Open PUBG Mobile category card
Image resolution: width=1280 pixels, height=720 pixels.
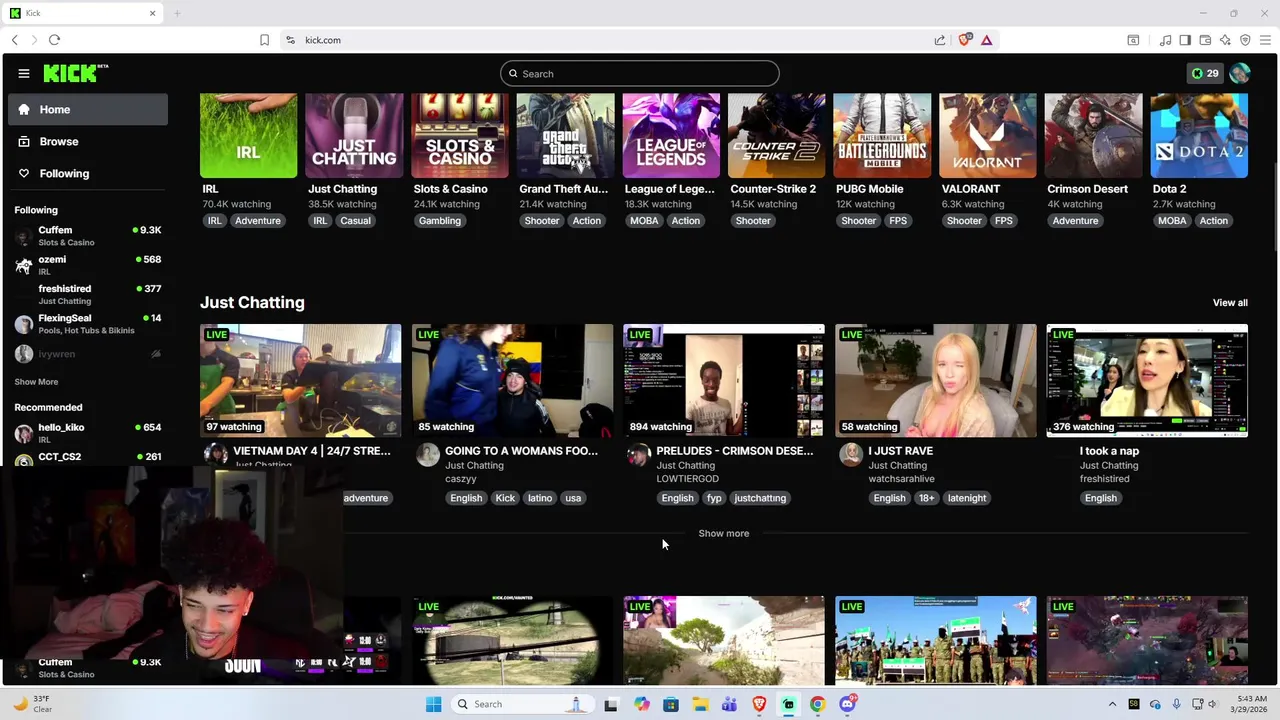coord(882,135)
